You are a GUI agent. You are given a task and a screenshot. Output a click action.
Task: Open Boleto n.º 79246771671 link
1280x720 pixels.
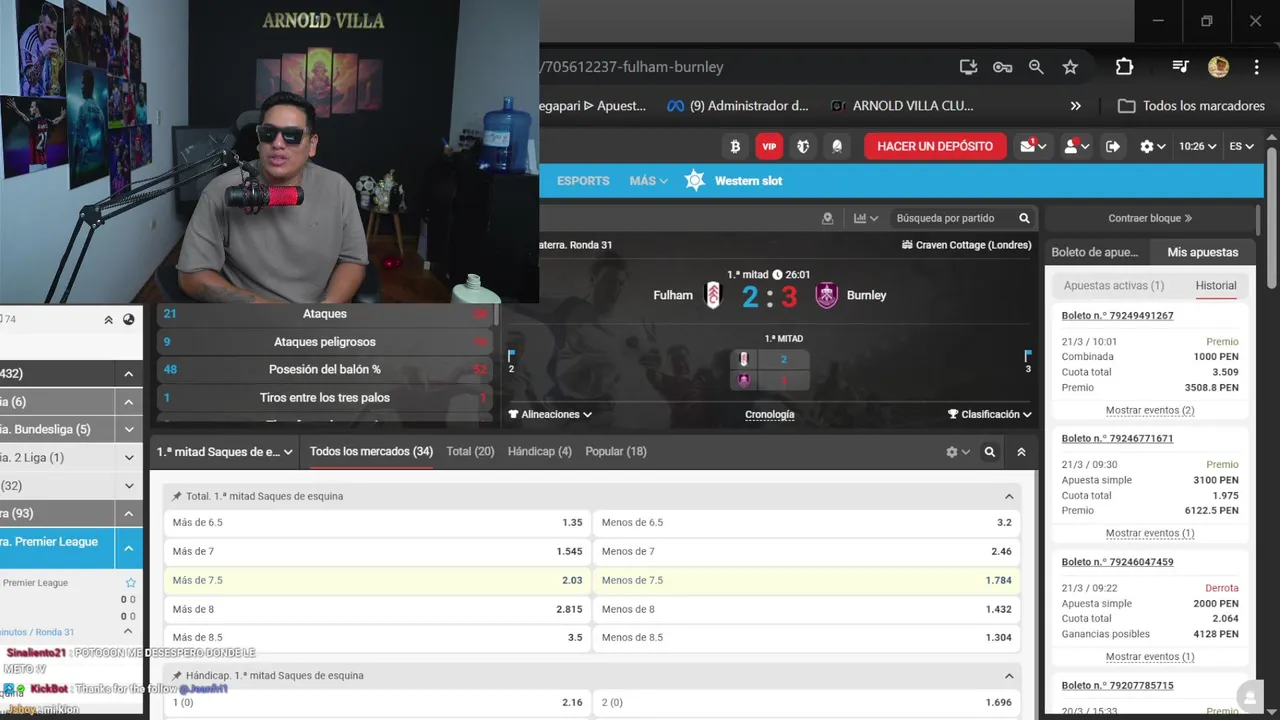1118,438
